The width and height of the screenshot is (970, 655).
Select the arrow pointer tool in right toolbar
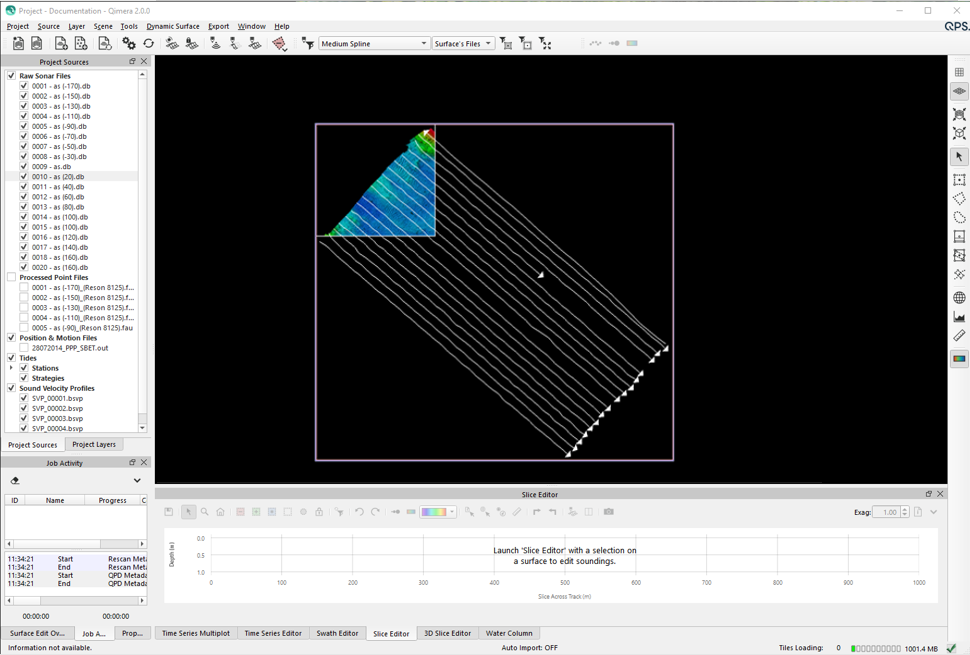pyautogui.click(x=959, y=157)
